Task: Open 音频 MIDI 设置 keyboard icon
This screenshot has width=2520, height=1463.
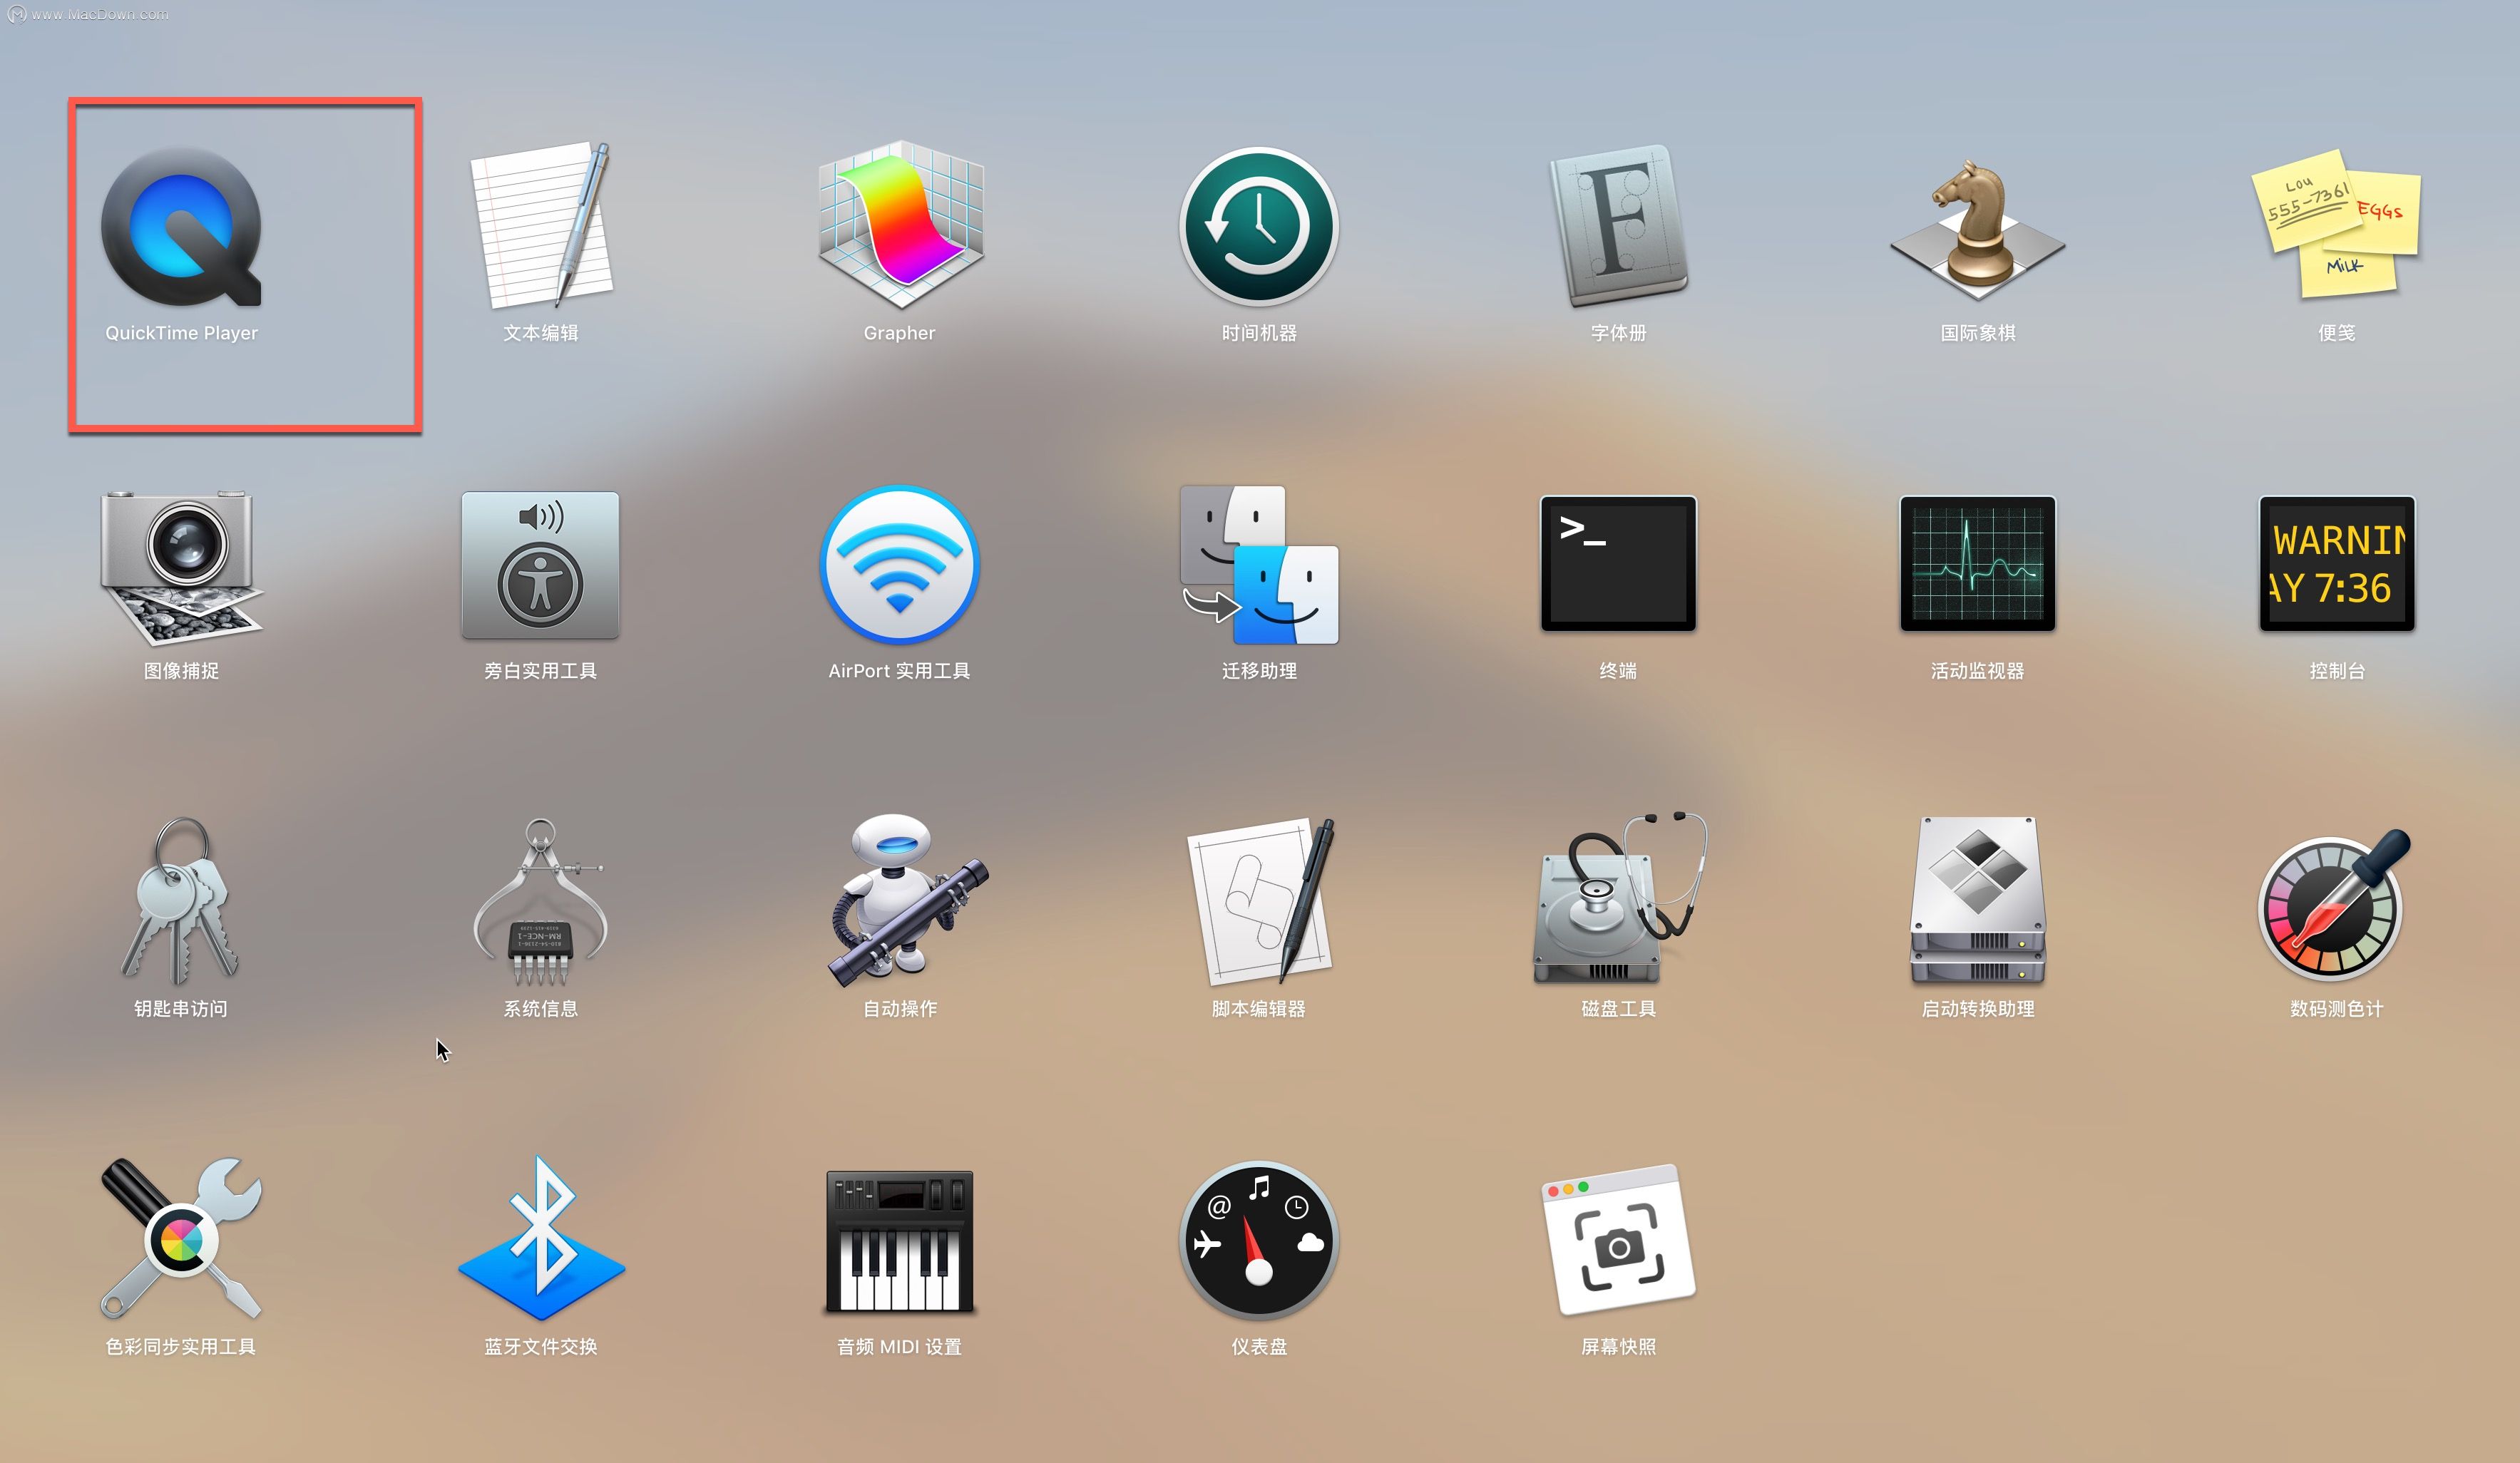Action: (x=900, y=1241)
